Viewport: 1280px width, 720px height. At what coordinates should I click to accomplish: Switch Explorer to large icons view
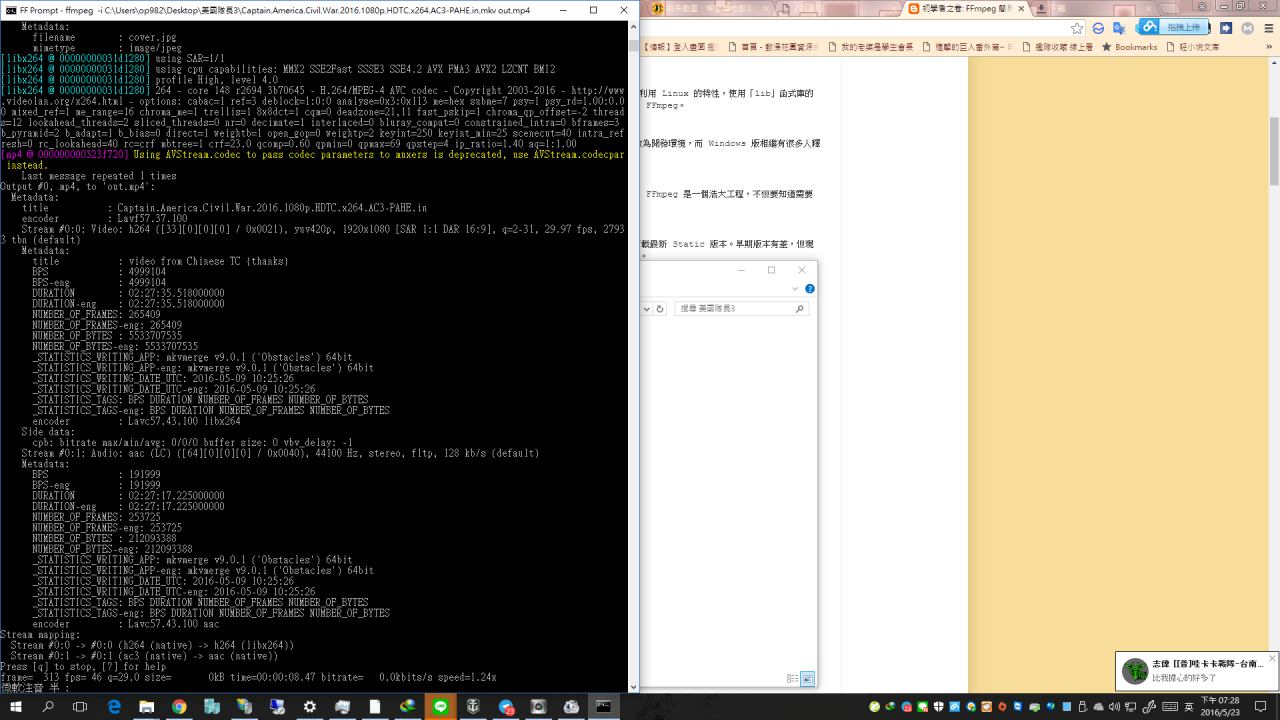tap(807, 679)
